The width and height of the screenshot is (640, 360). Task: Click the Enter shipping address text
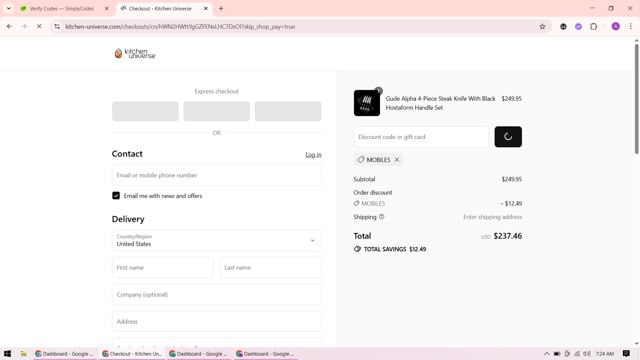click(x=492, y=217)
